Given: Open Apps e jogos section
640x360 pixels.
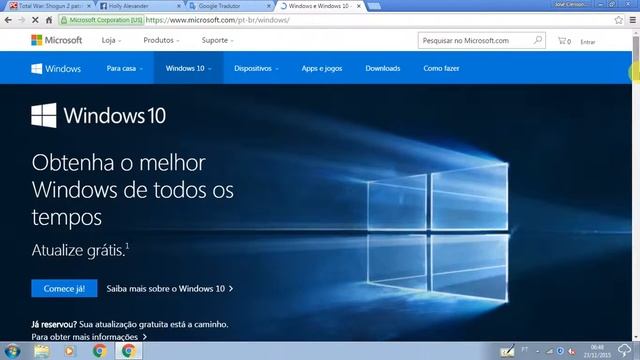Looking at the screenshot, I should [x=322, y=69].
